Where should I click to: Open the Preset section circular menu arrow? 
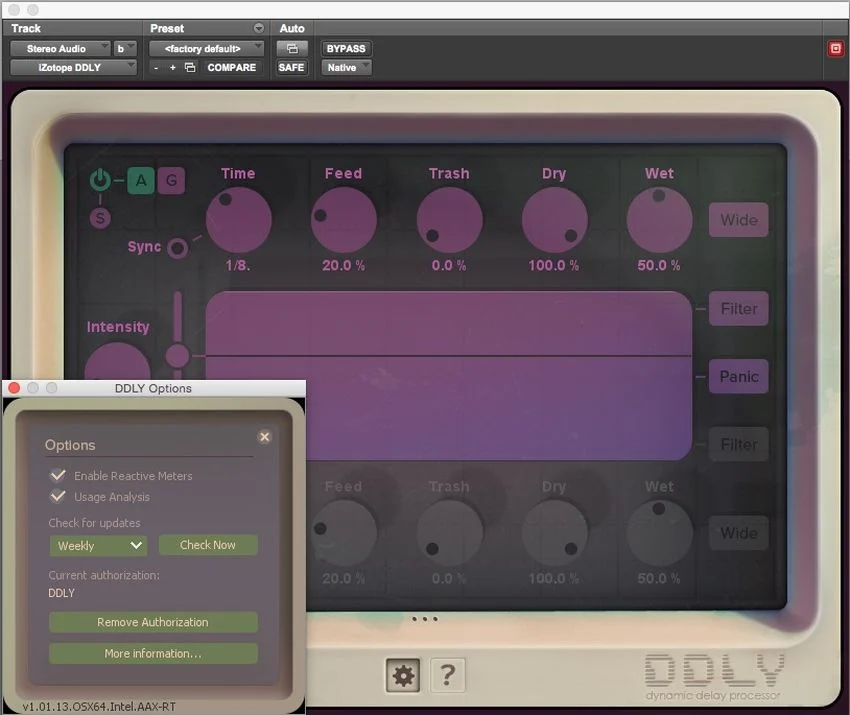259,28
